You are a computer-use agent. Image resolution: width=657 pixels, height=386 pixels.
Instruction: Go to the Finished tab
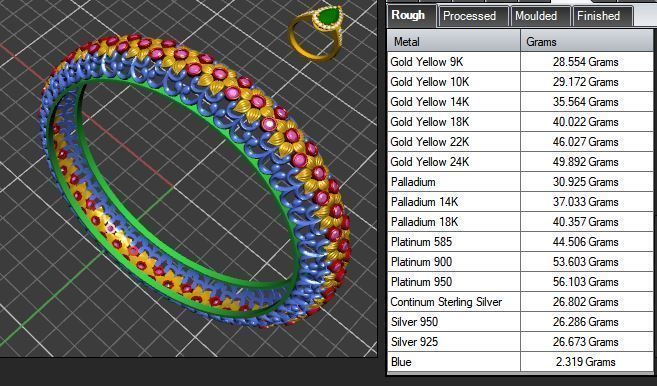point(603,16)
